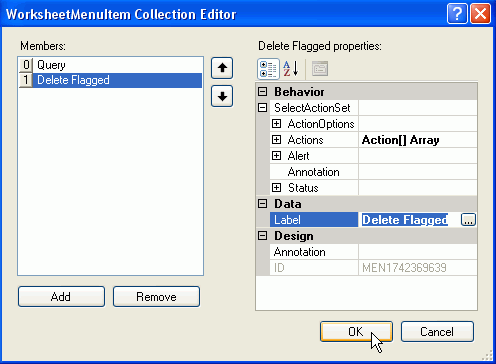
Task: Select the ID property row
Action: tap(373, 268)
